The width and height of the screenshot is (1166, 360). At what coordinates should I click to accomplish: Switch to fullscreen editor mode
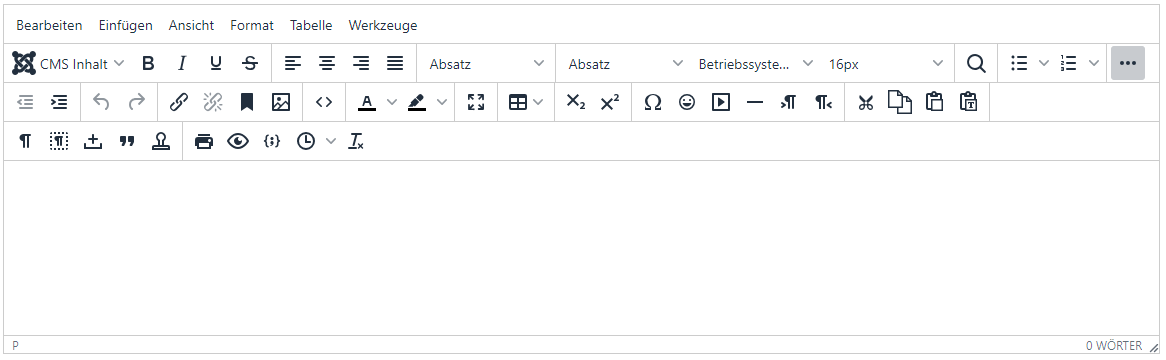pos(476,103)
